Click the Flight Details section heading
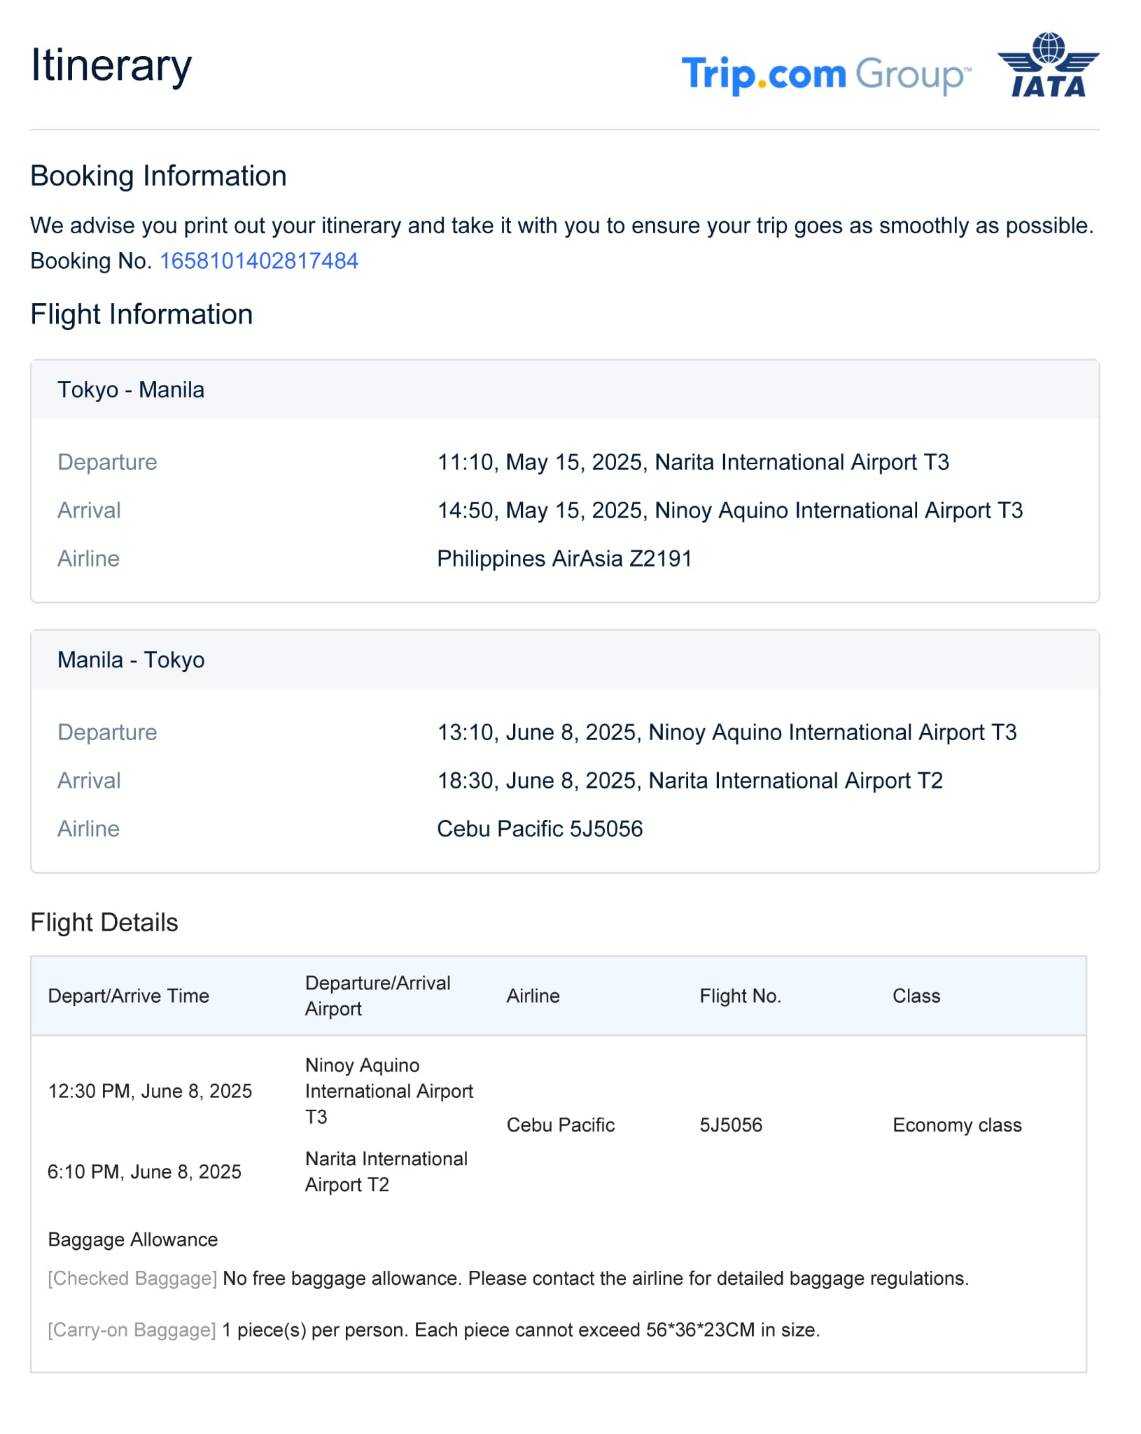 pos(104,923)
